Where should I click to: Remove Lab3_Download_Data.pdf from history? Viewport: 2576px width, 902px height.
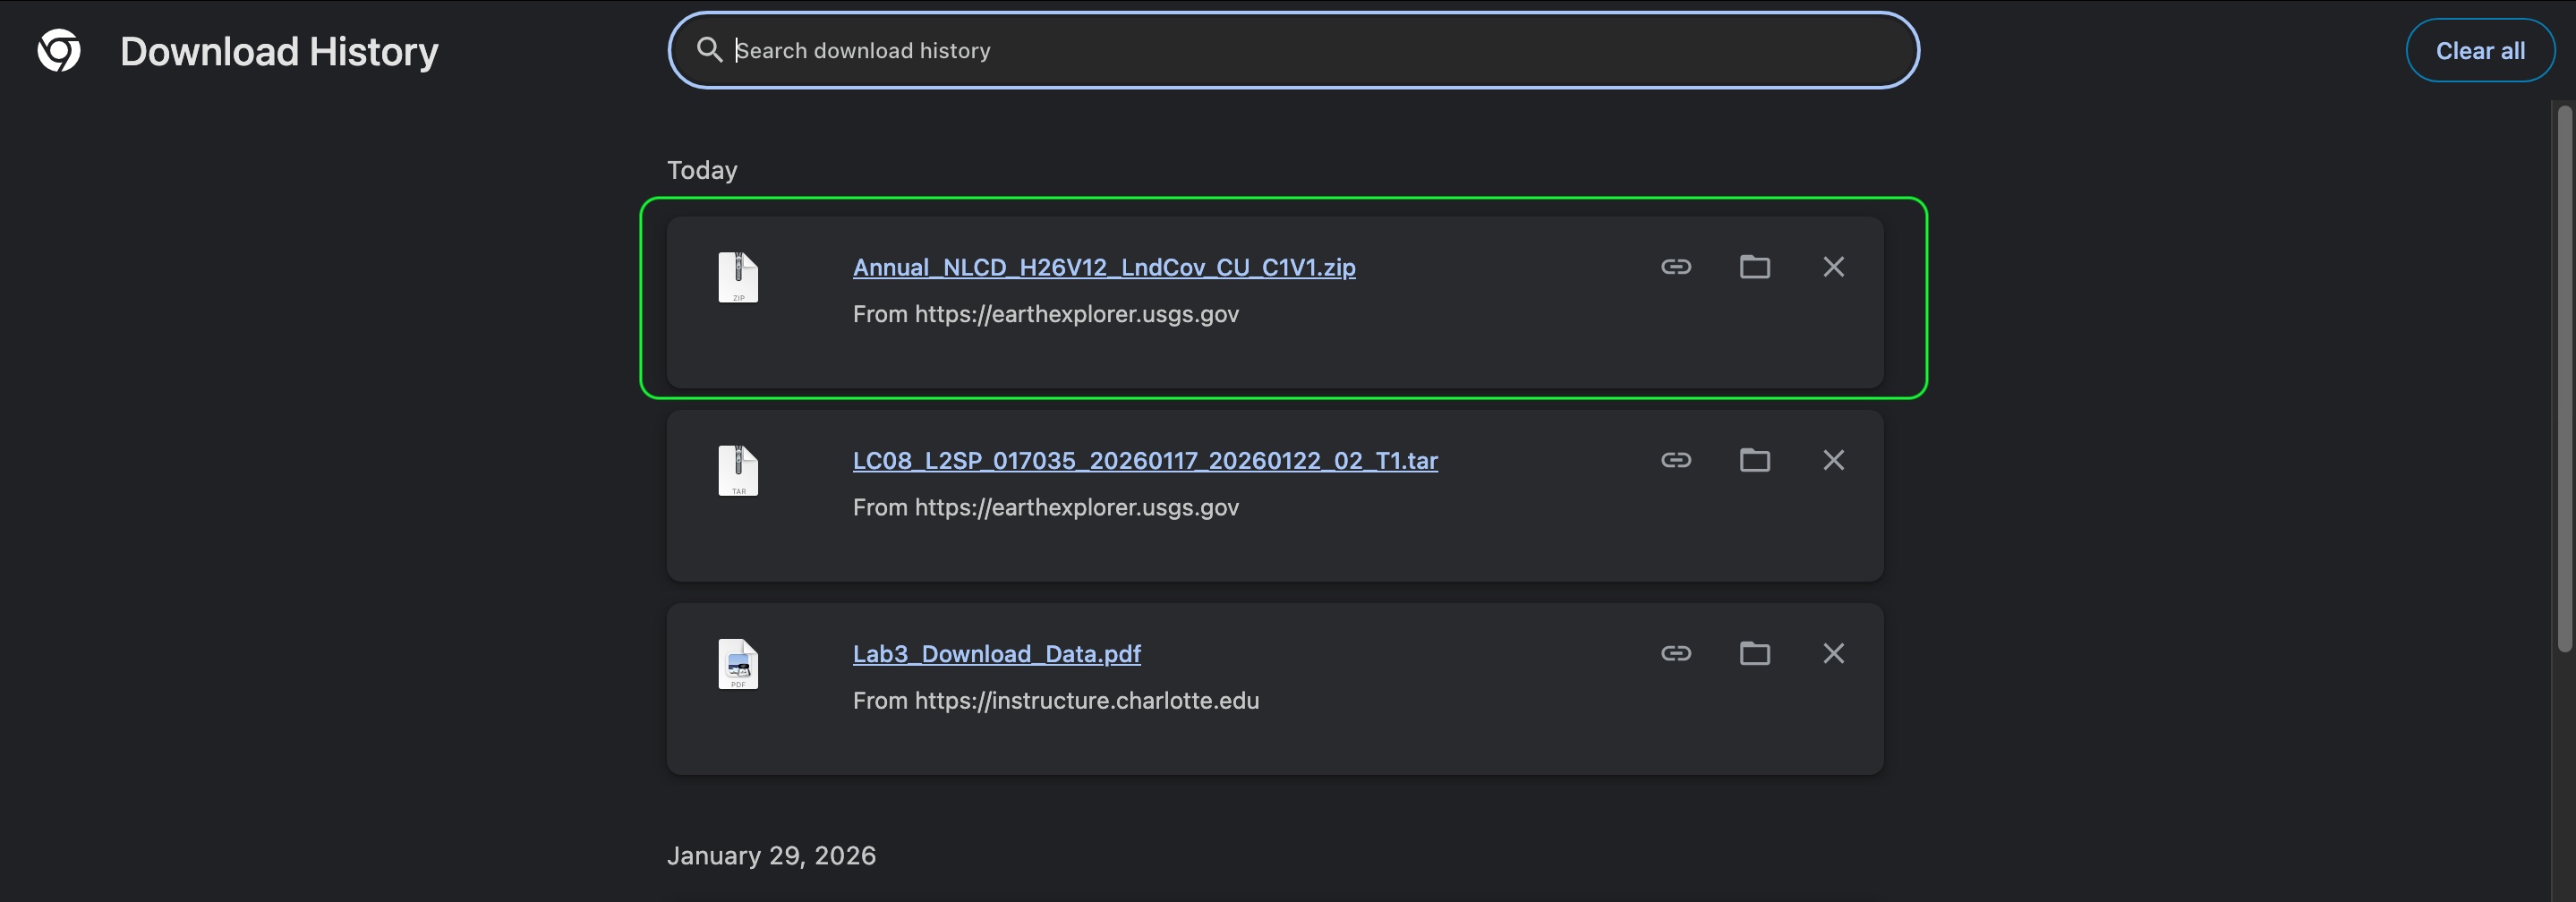[1833, 653]
